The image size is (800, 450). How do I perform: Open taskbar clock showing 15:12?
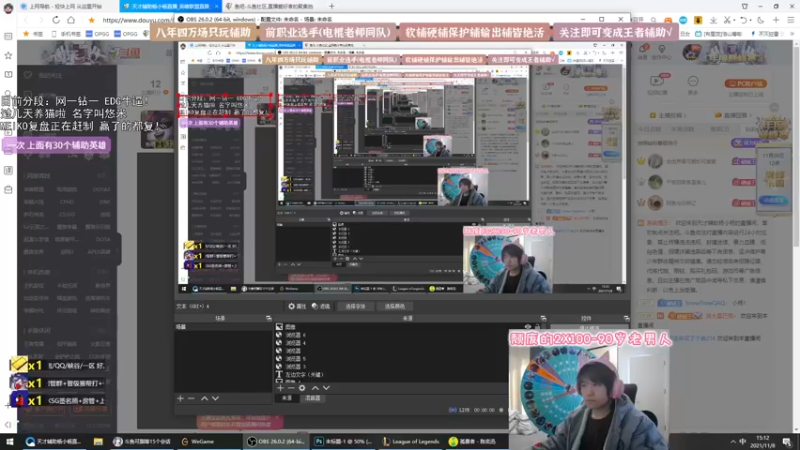pos(762,441)
